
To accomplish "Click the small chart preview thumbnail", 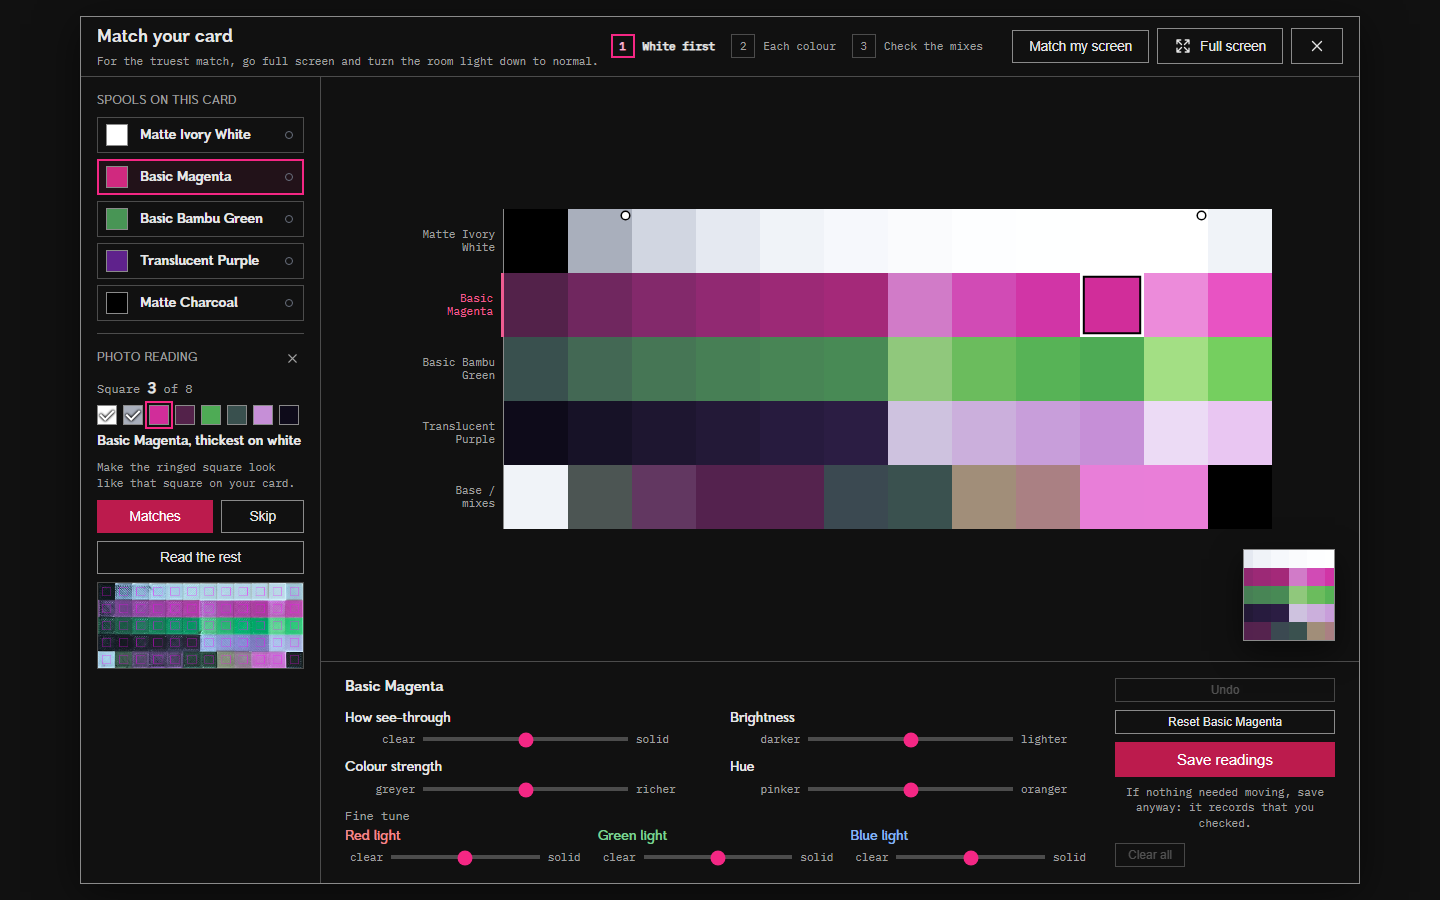I will 1289,595.
